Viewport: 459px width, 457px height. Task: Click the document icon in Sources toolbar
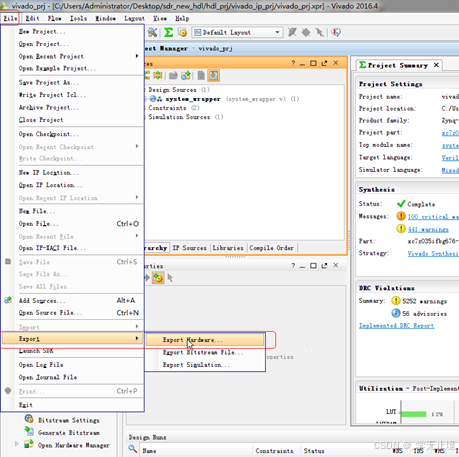point(201,75)
